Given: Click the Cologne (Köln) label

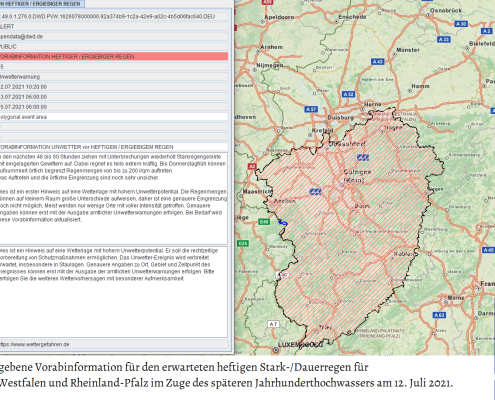Looking at the screenshot, I should (357, 176).
